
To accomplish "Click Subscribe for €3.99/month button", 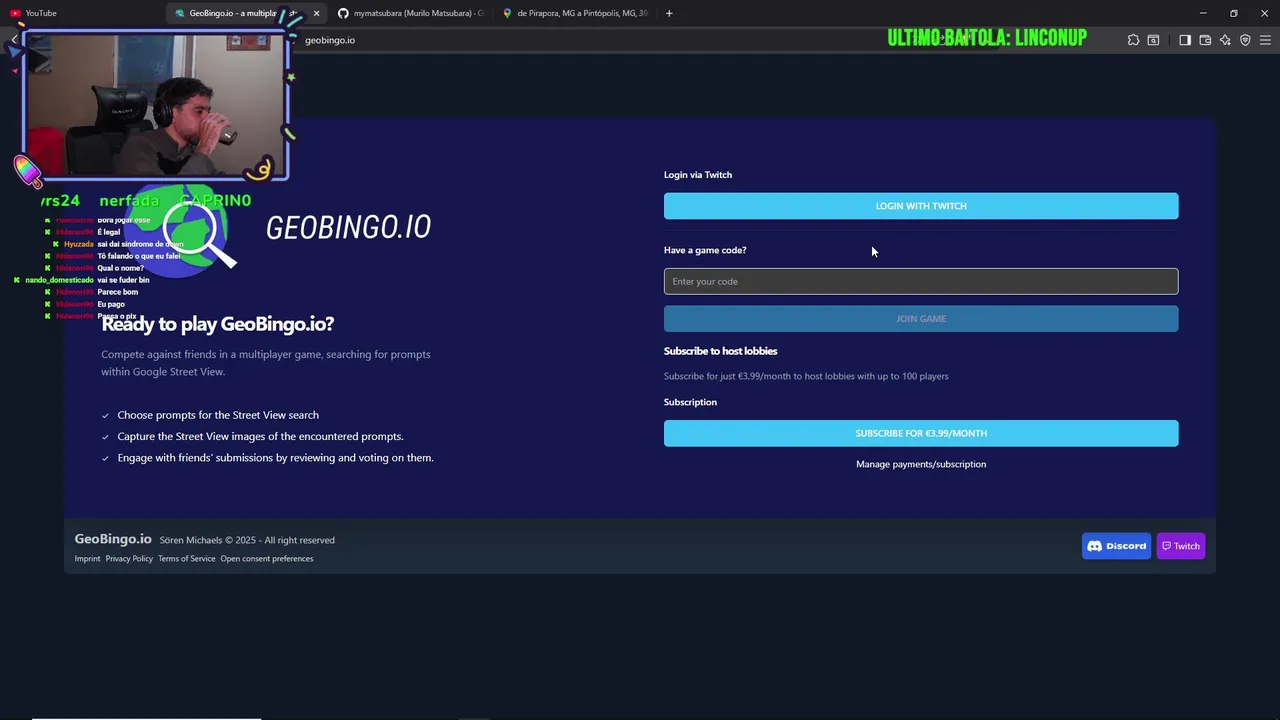I will tap(921, 433).
